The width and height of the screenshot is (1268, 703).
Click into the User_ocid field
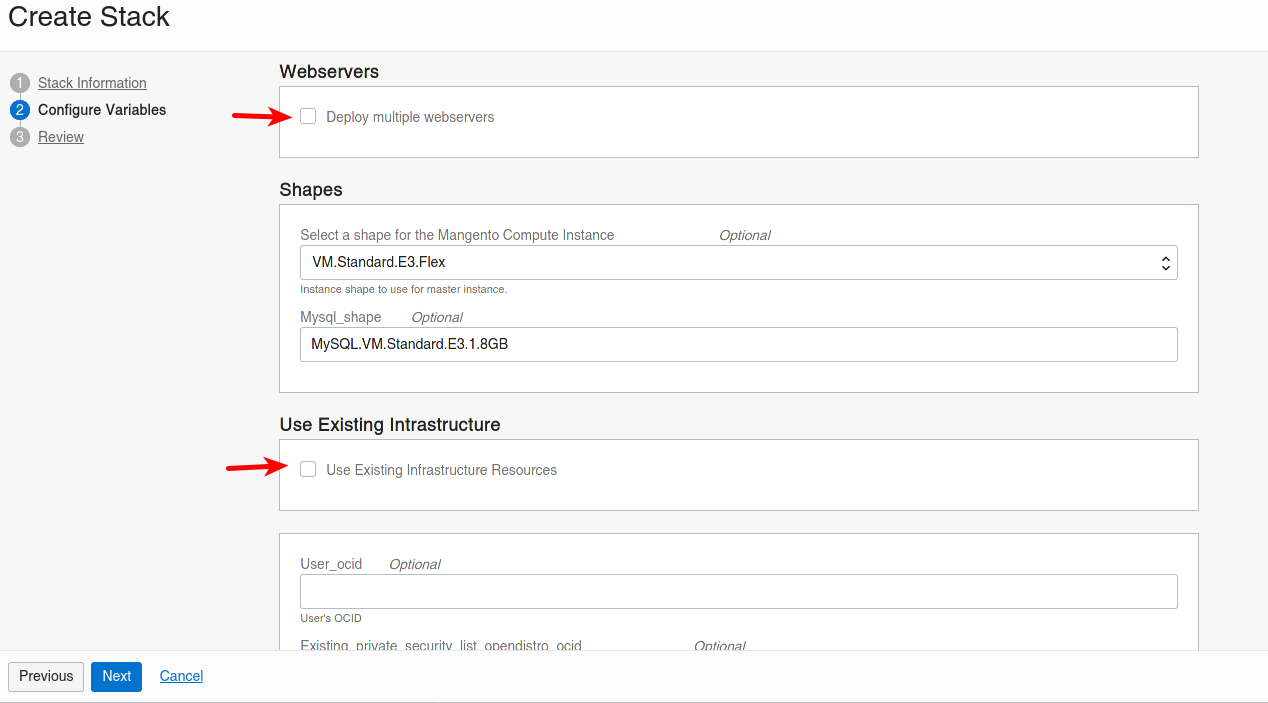(738, 591)
